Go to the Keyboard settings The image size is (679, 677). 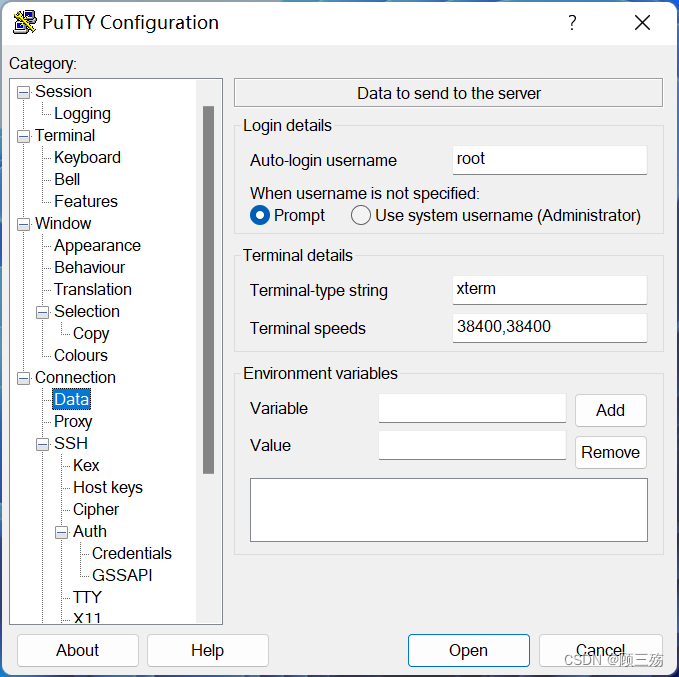[87, 158]
